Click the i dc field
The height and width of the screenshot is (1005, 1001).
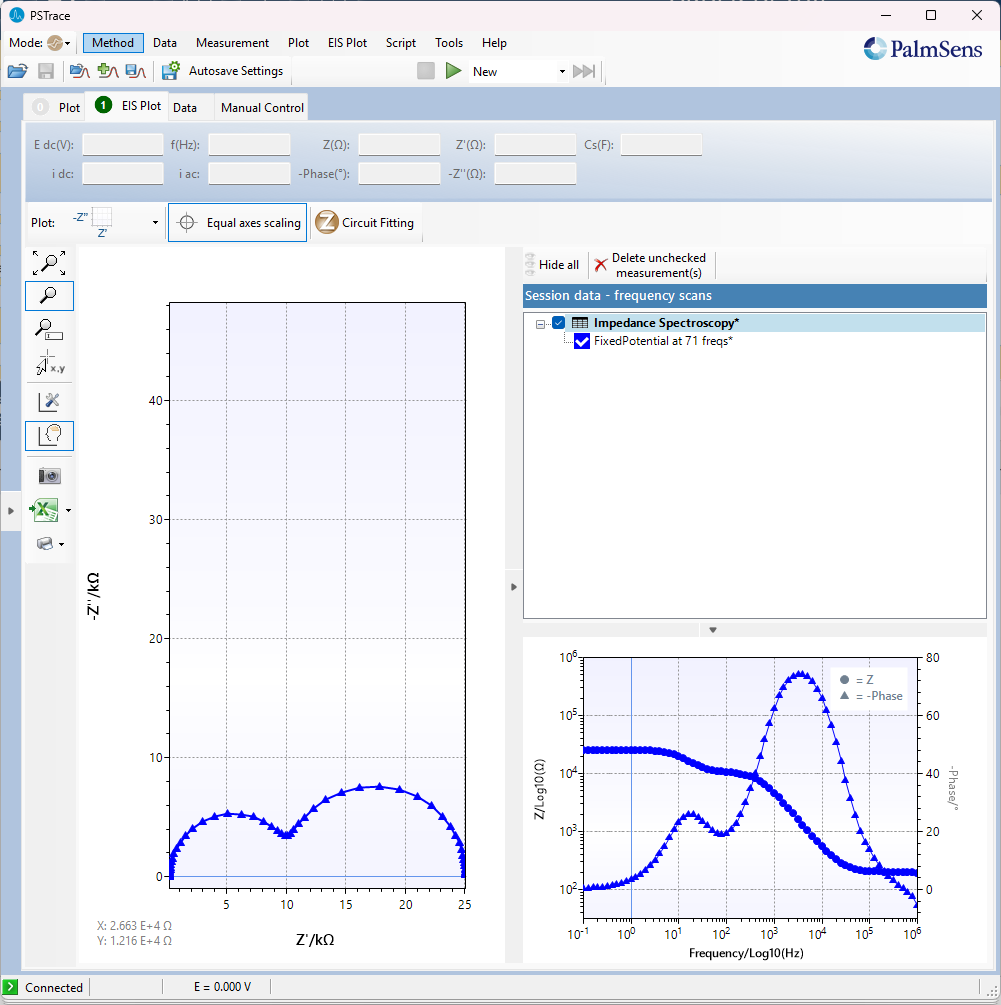pos(122,174)
